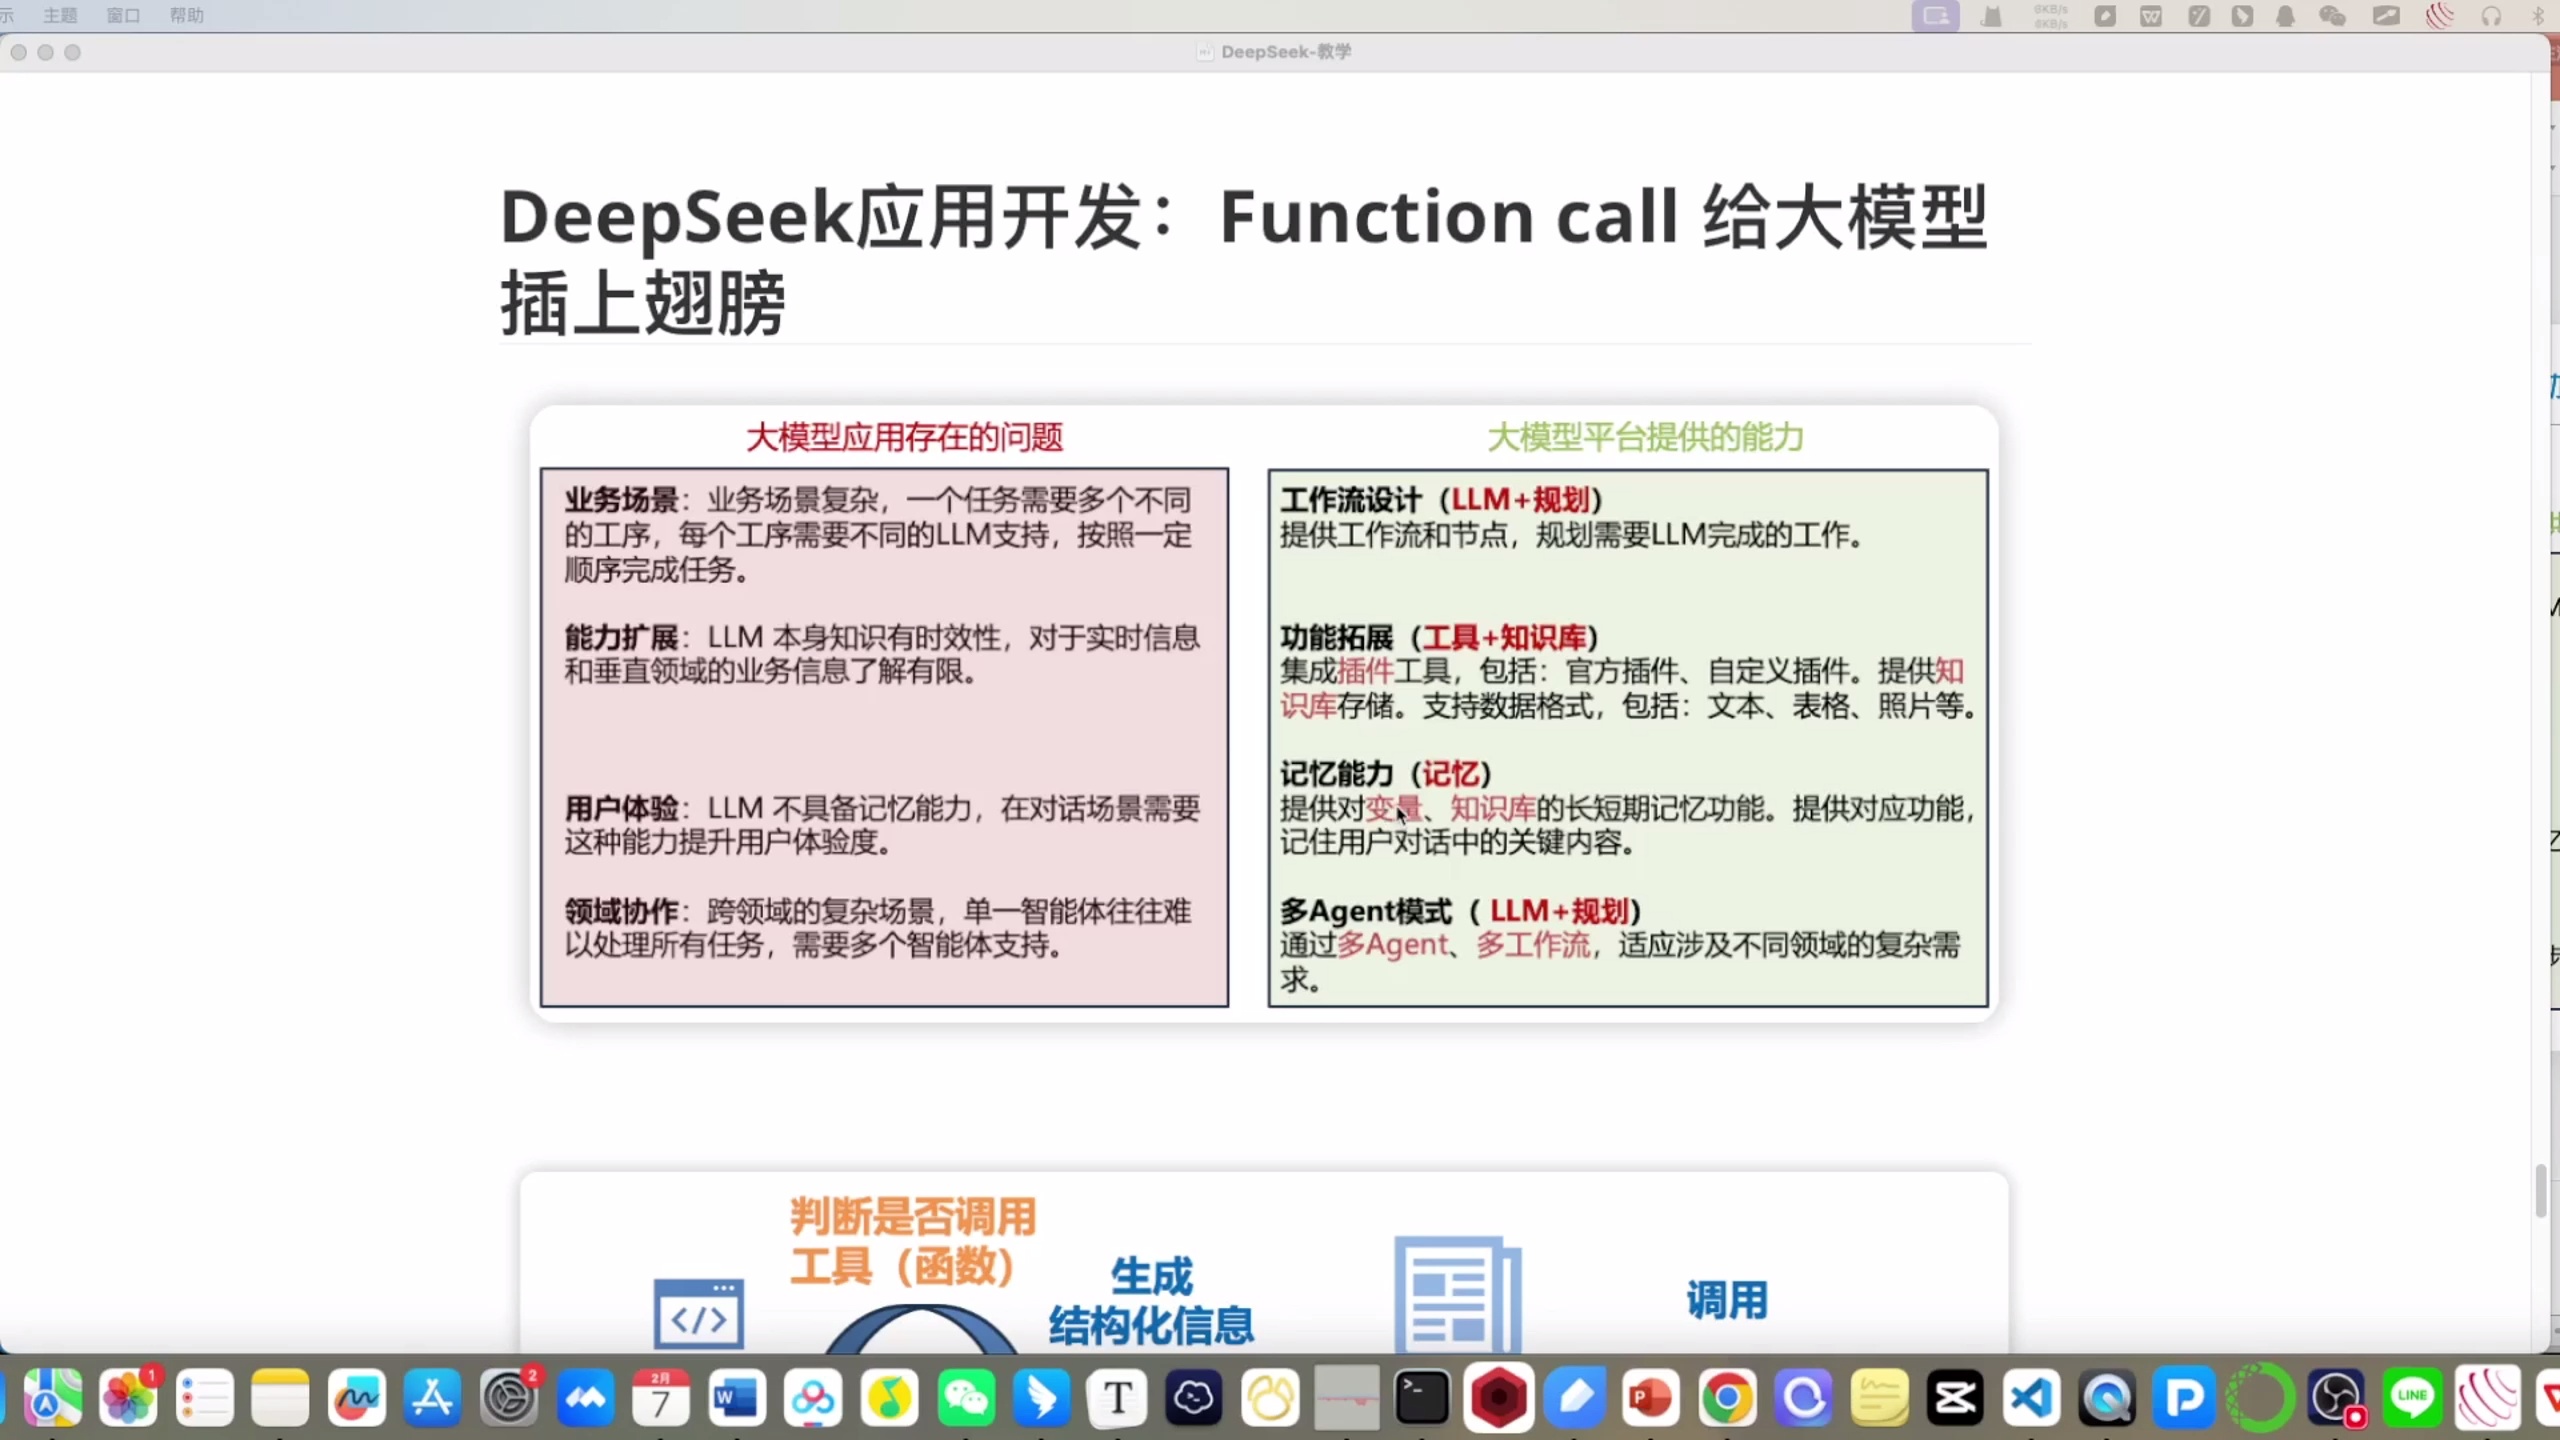Open OBS Studio from the Dock
Viewport: 2560px width, 1440px height.
click(x=2336, y=1398)
